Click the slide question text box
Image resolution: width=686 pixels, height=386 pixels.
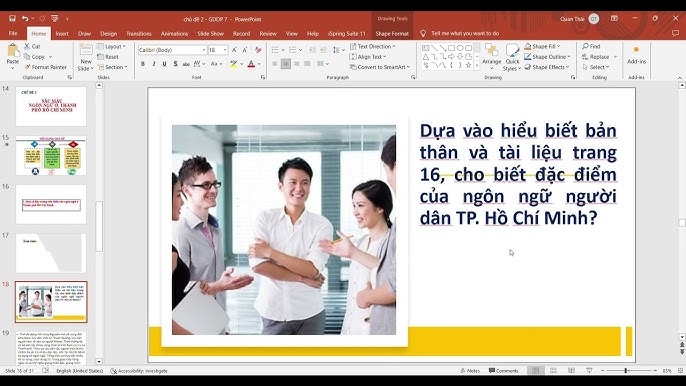pos(518,174)
